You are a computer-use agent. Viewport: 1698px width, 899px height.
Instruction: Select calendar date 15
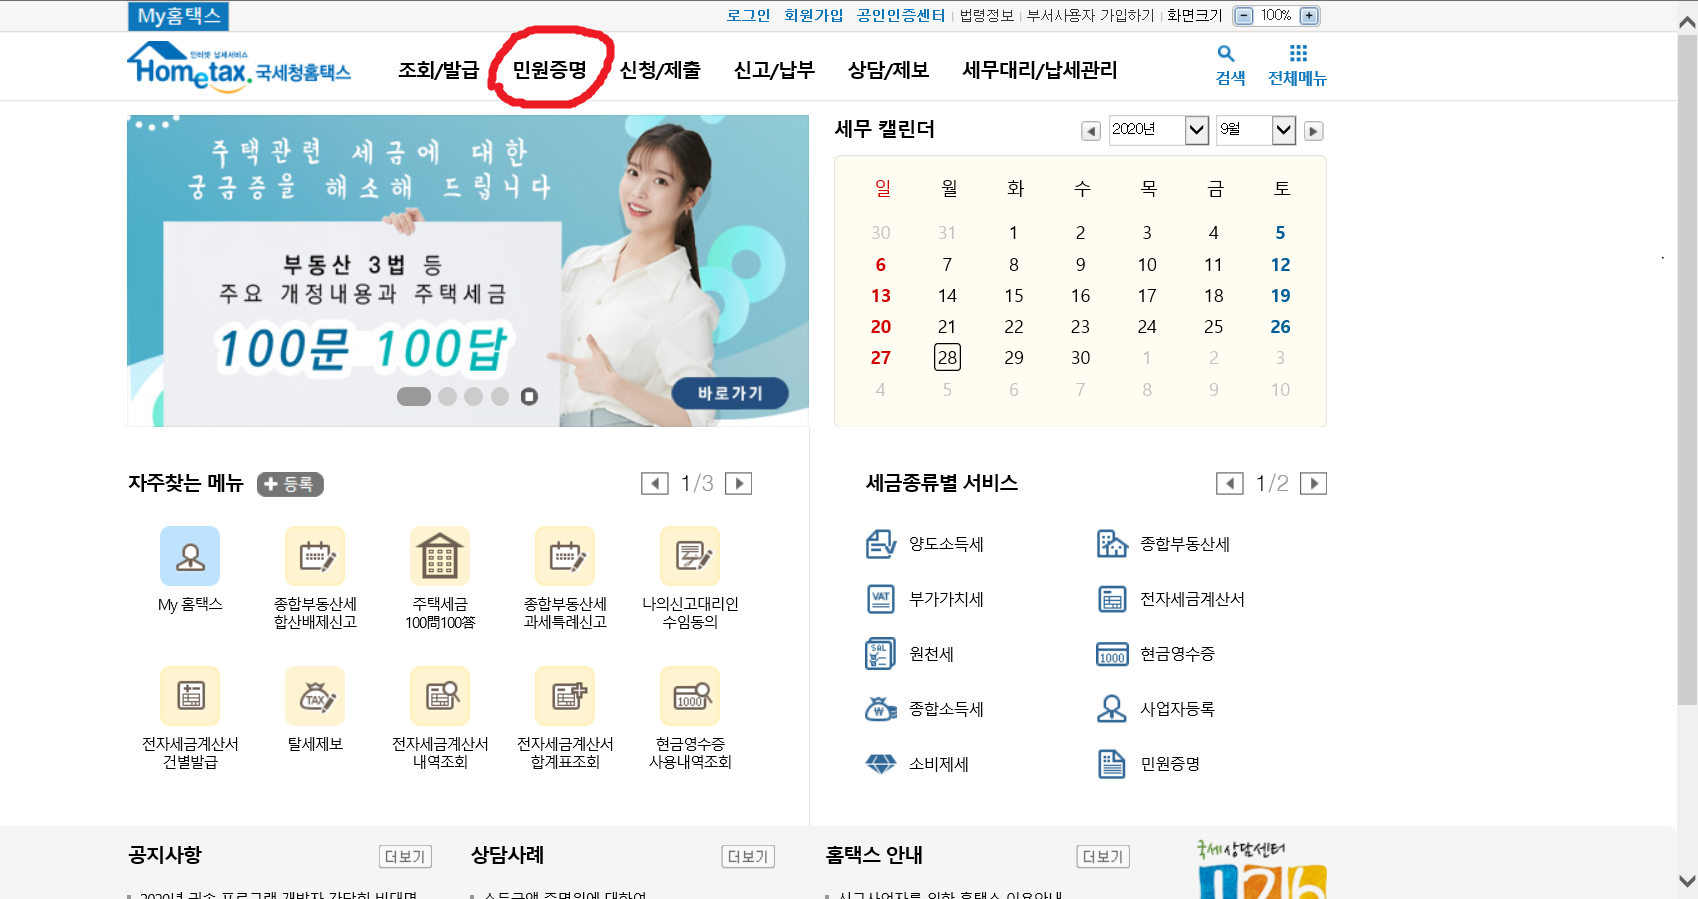click(x=1014, y=296)
